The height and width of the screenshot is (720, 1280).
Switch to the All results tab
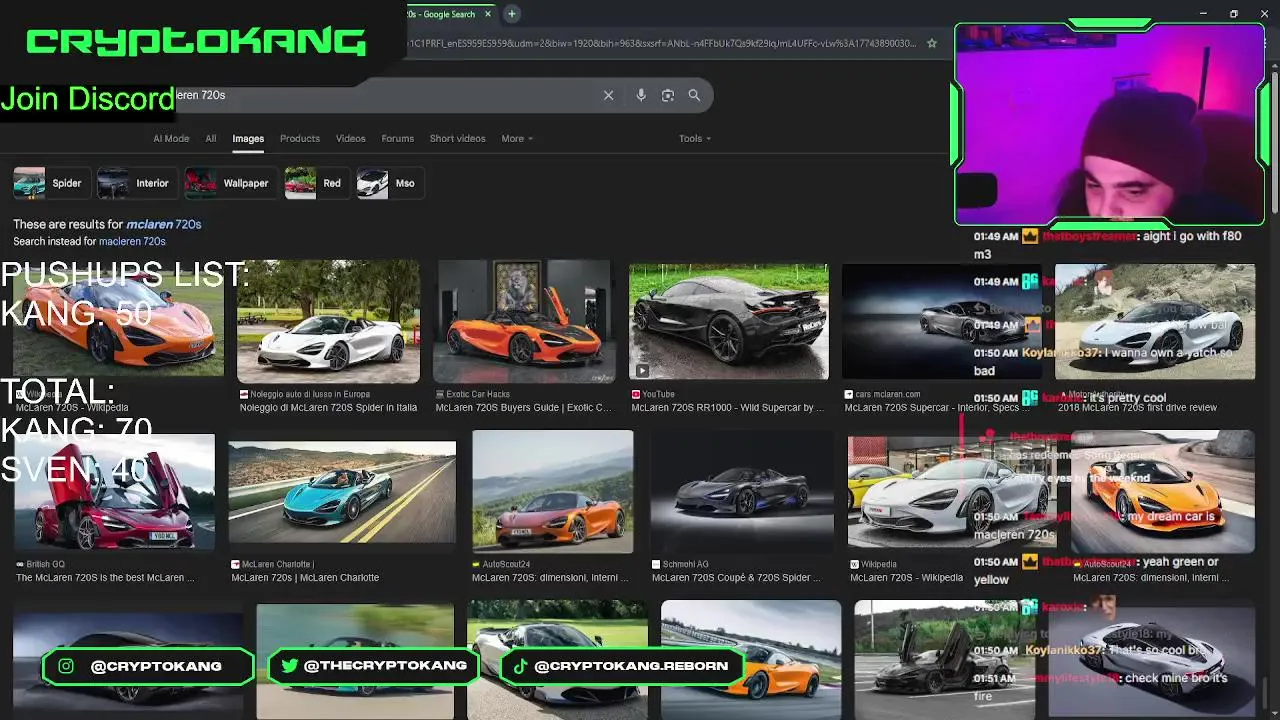click(x=211, y=139)
